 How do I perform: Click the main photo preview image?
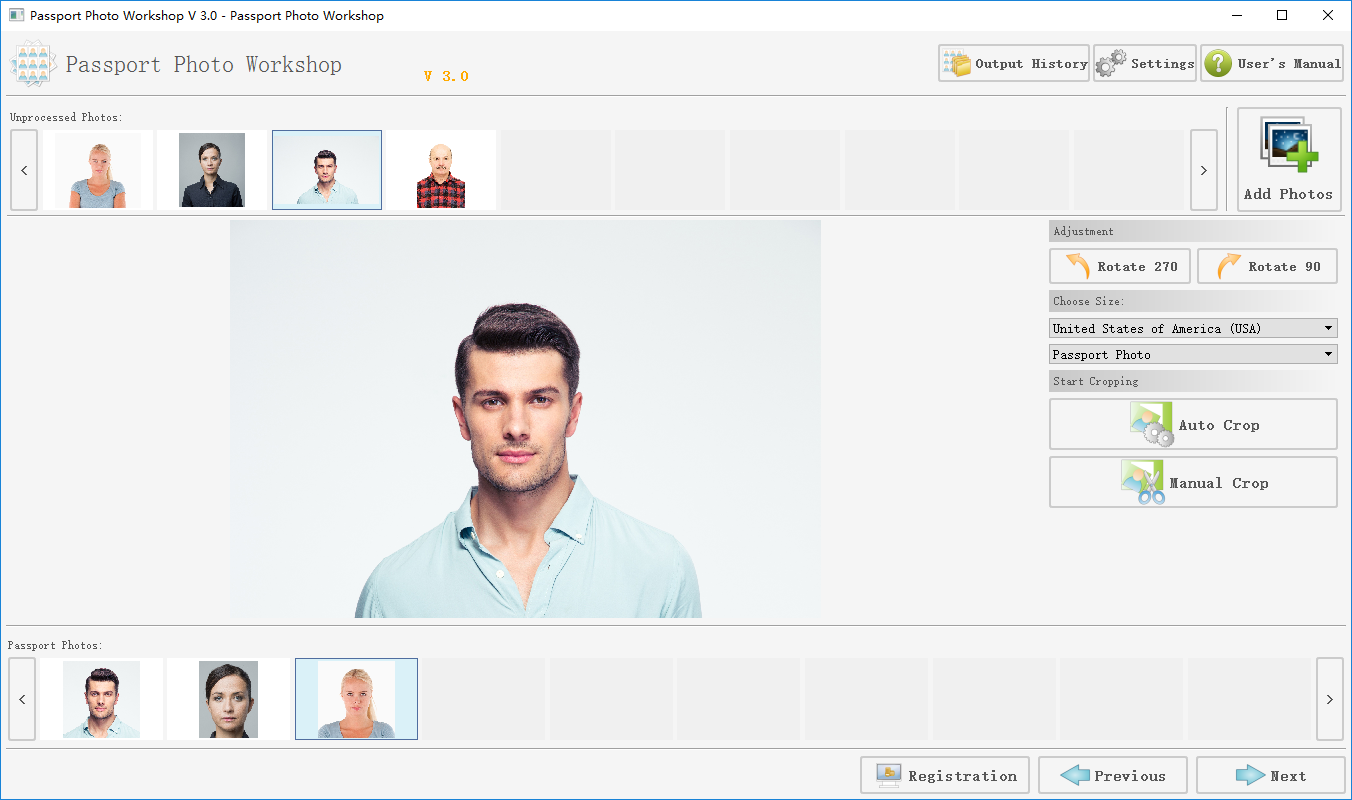pos(525,419)
